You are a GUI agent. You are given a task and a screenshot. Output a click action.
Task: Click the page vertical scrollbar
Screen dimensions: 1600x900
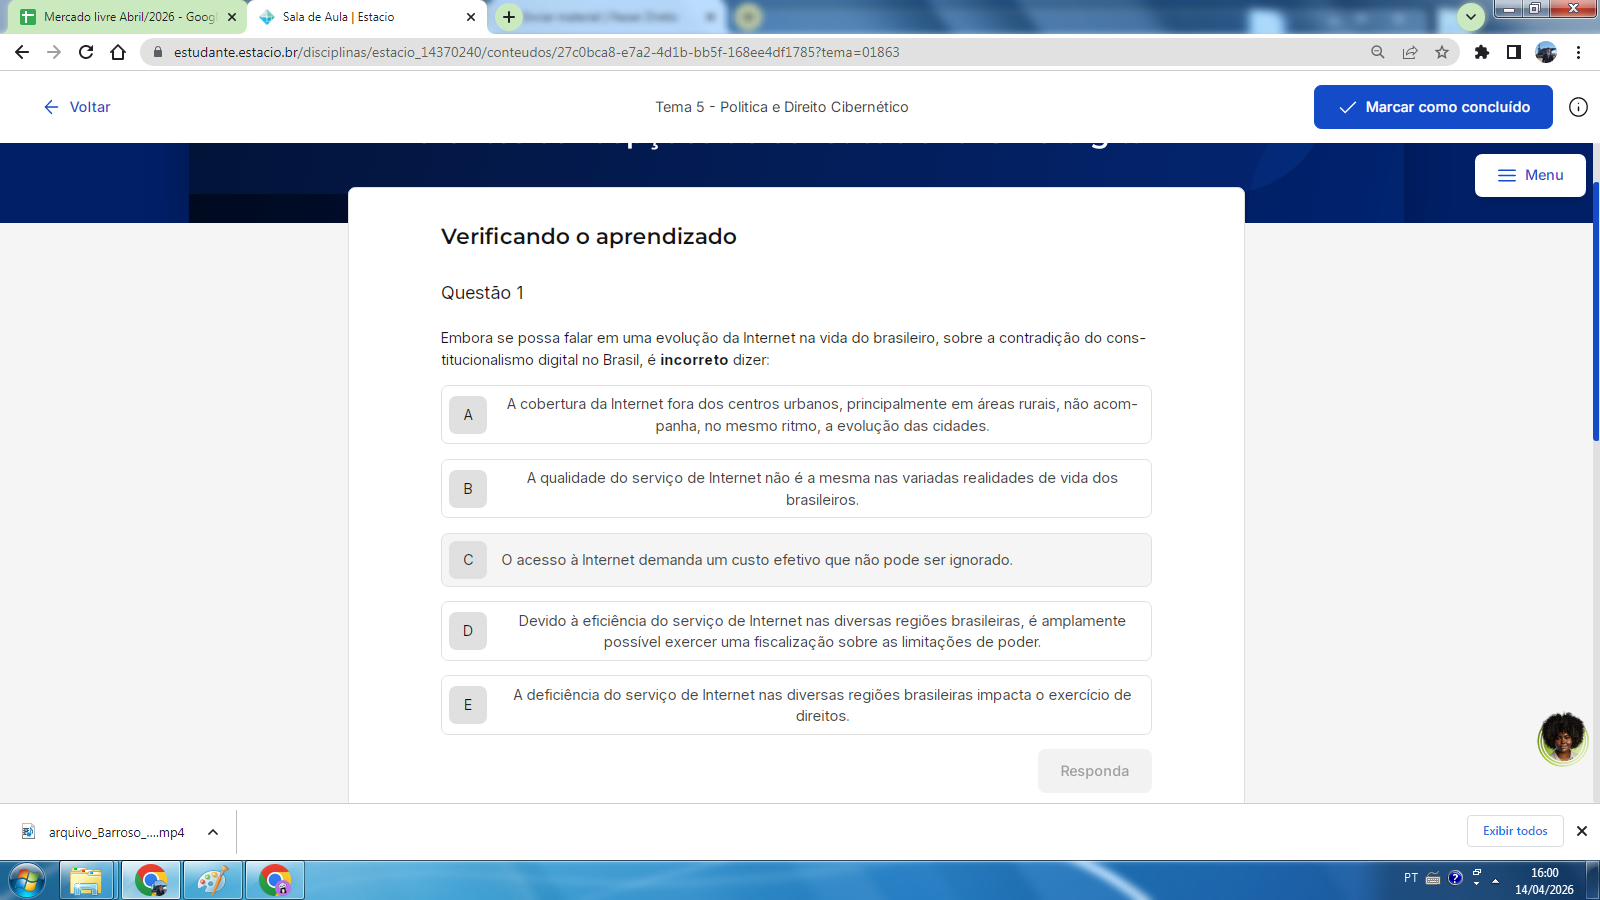click(1595, 310)
